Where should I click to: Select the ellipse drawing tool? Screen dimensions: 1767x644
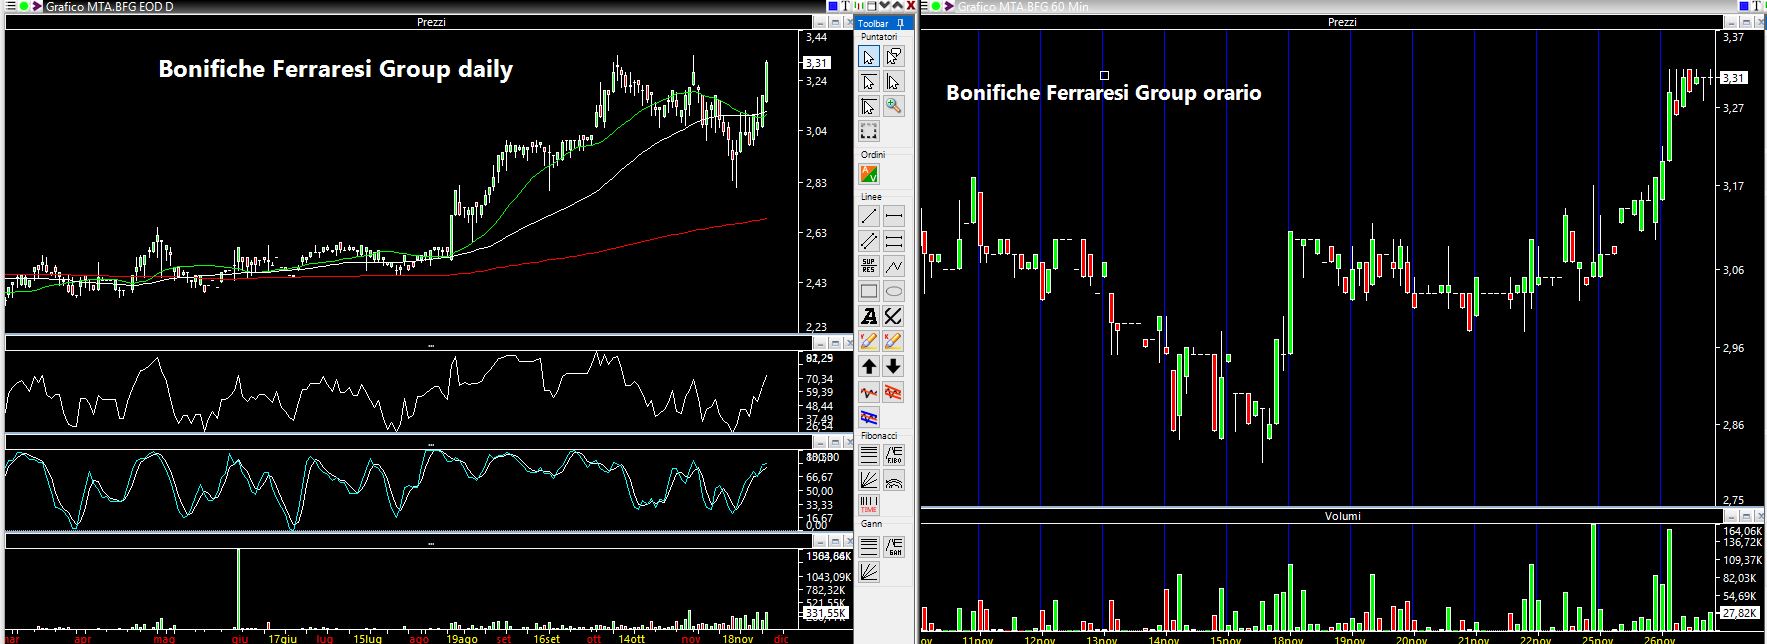point(894,292)
